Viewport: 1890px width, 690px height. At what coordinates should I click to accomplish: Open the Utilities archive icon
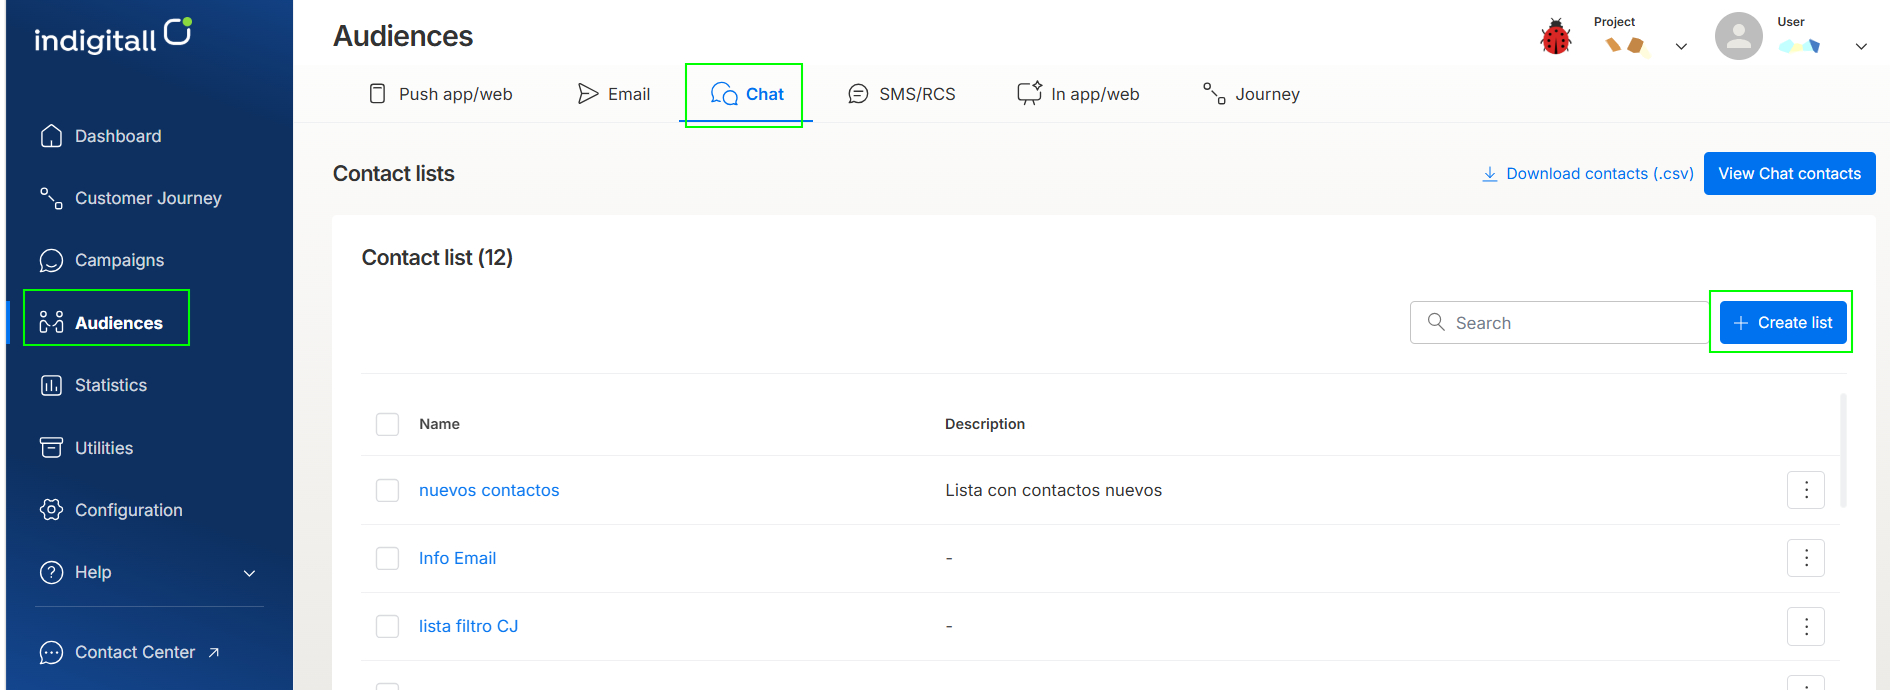(51, 447)
